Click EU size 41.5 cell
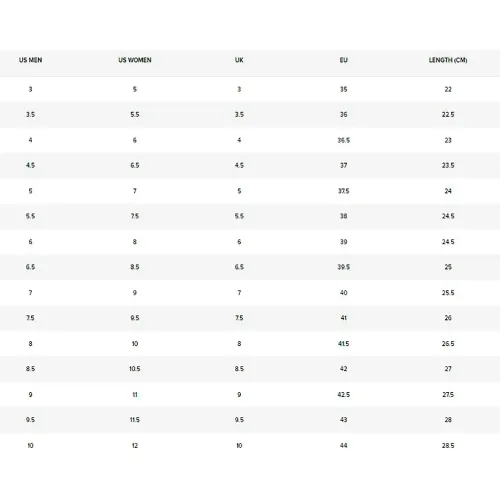500x500 pixels. (344, 344)
